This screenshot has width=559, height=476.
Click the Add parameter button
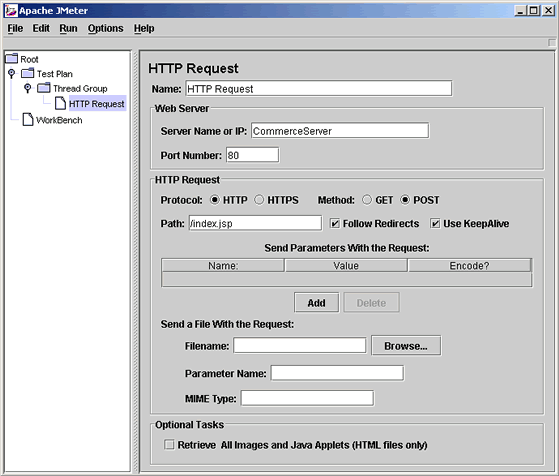(x=317, y=303)
